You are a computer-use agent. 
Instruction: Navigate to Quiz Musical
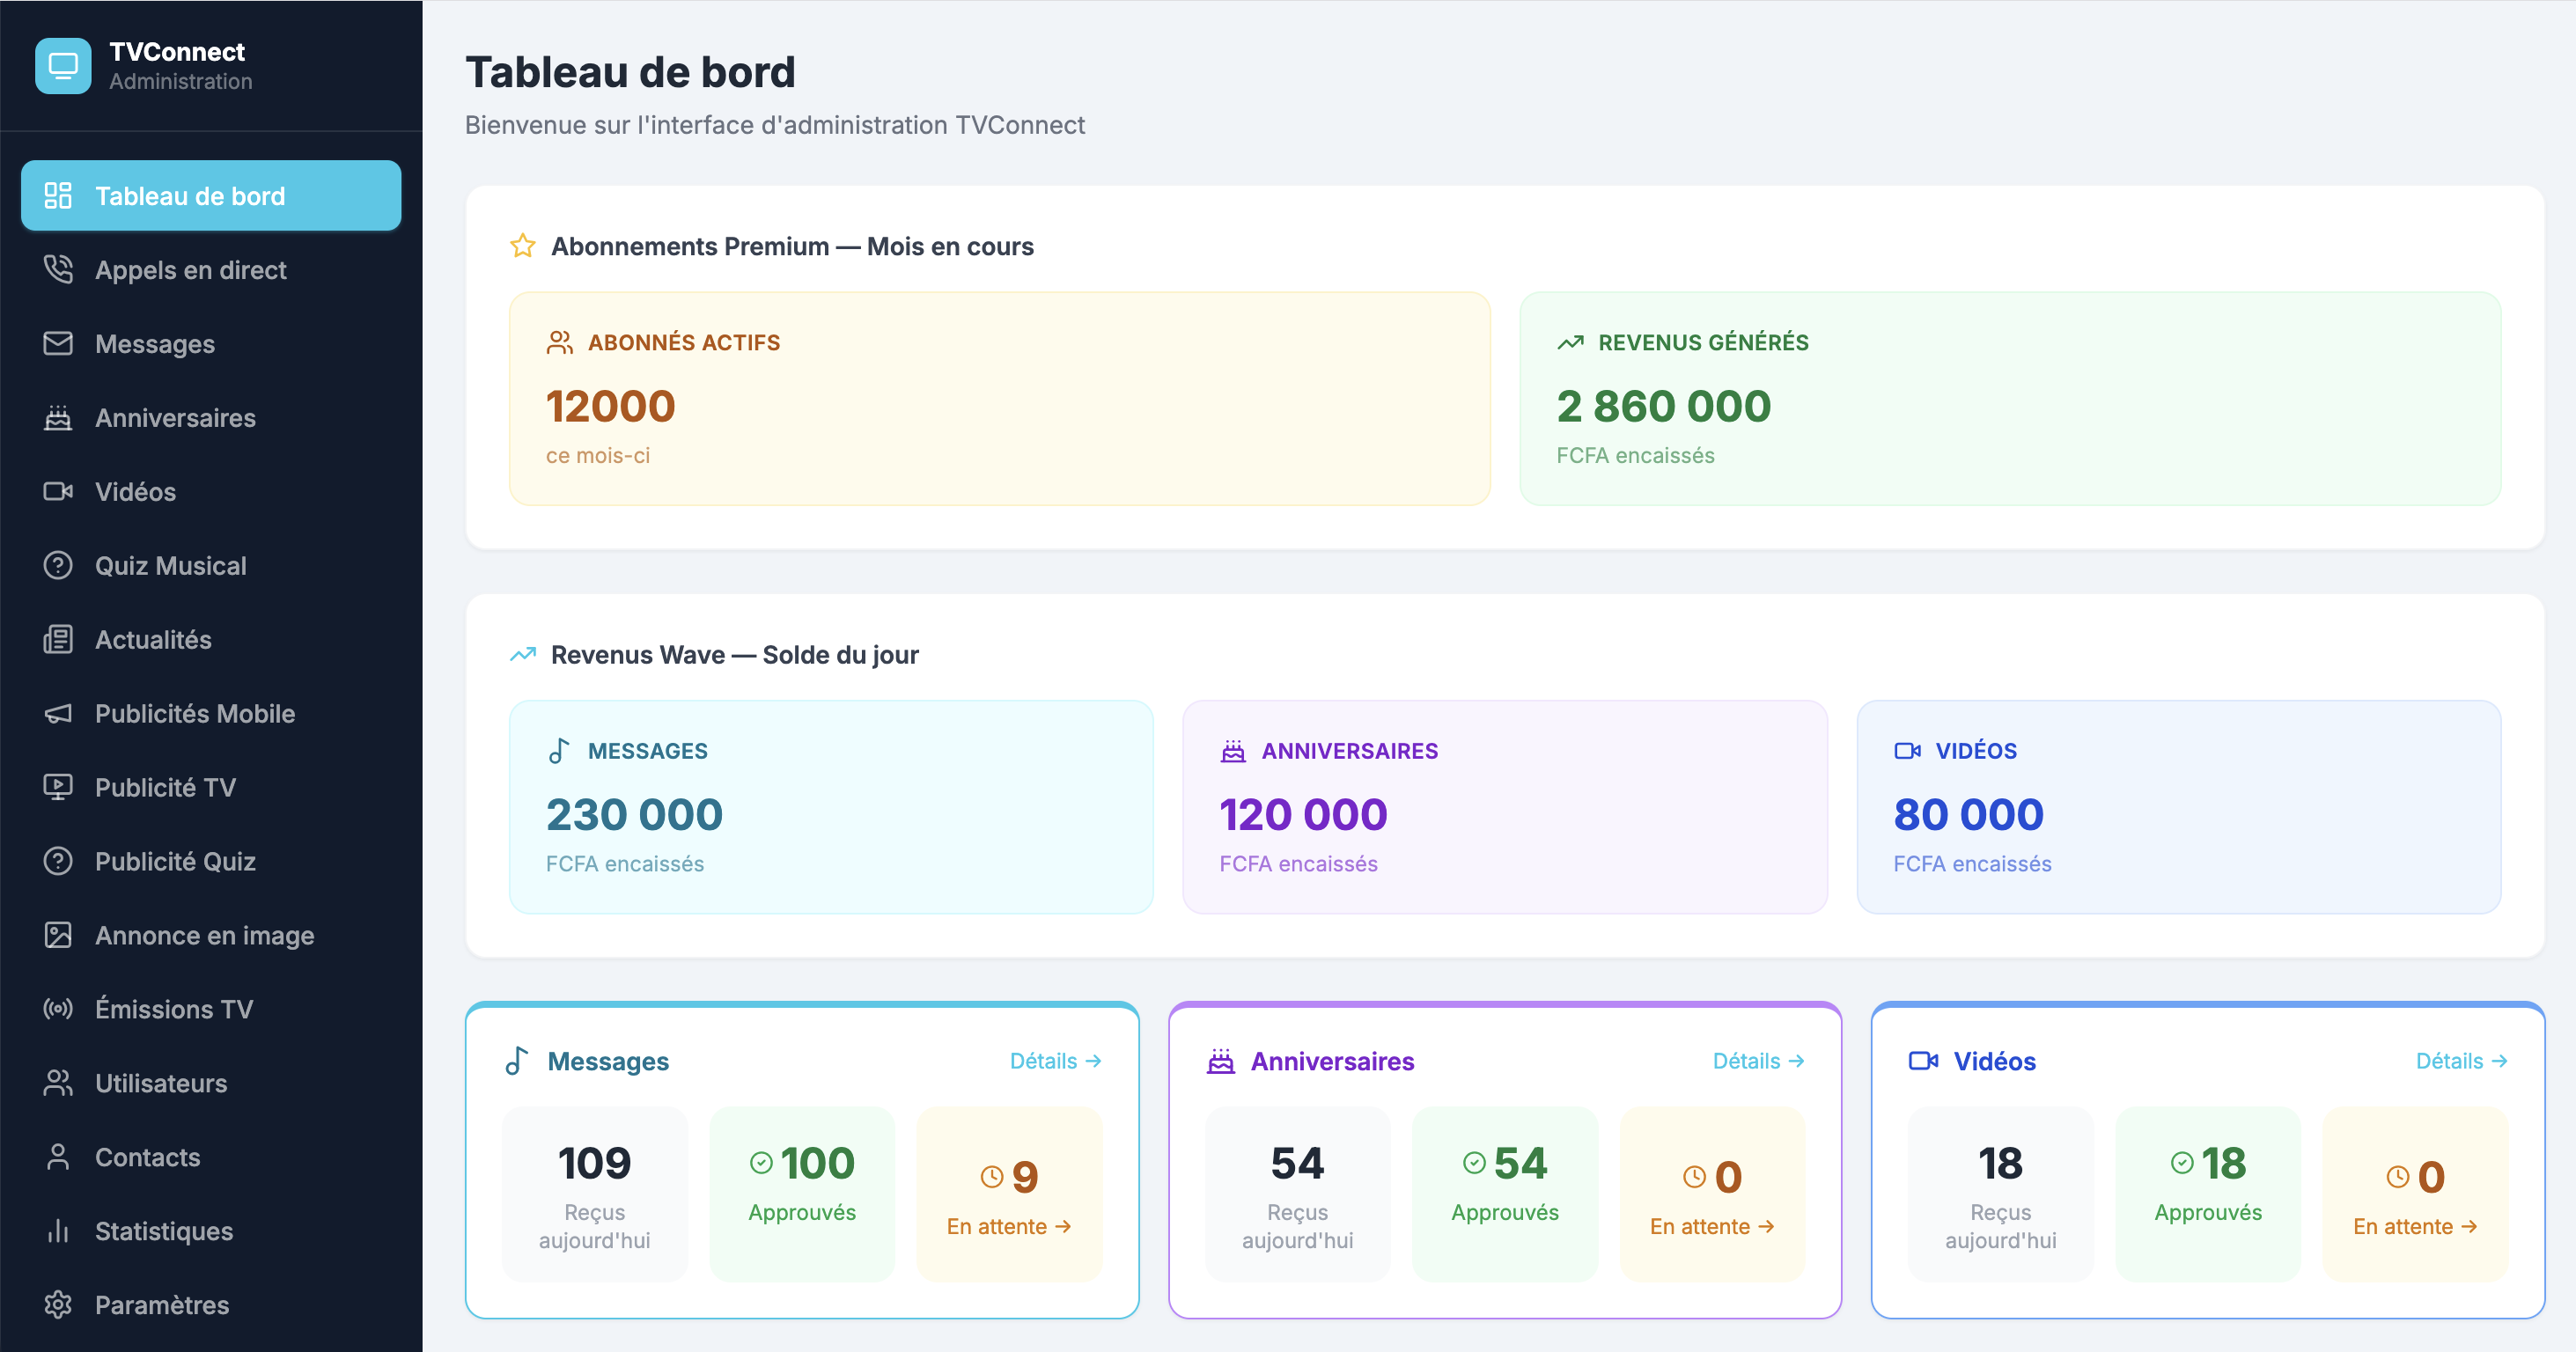click(x=211, y=566)
